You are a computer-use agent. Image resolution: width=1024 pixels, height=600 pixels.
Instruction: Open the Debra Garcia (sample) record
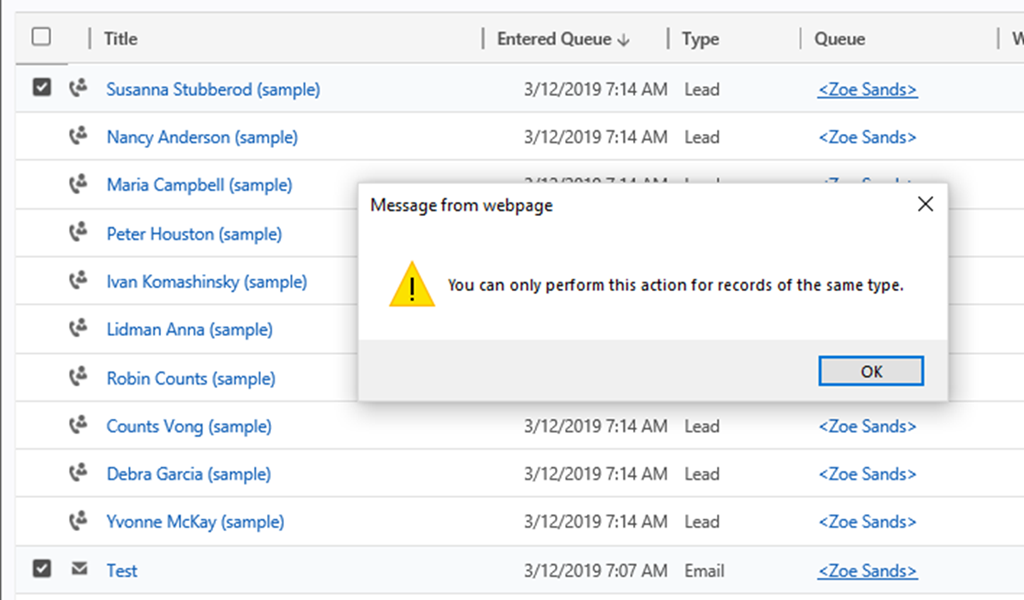(x=188, y=474)
